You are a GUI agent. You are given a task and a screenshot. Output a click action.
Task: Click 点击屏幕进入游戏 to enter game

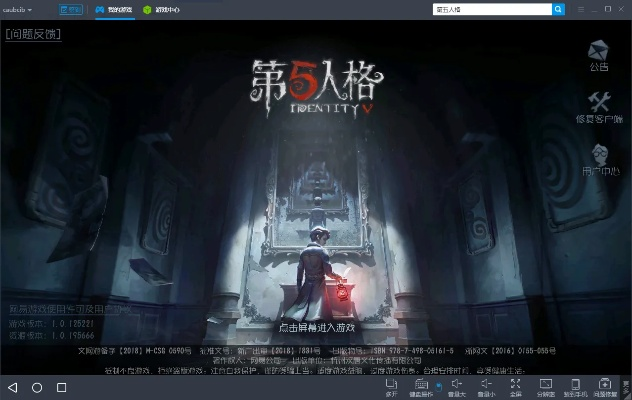point(317,327)
